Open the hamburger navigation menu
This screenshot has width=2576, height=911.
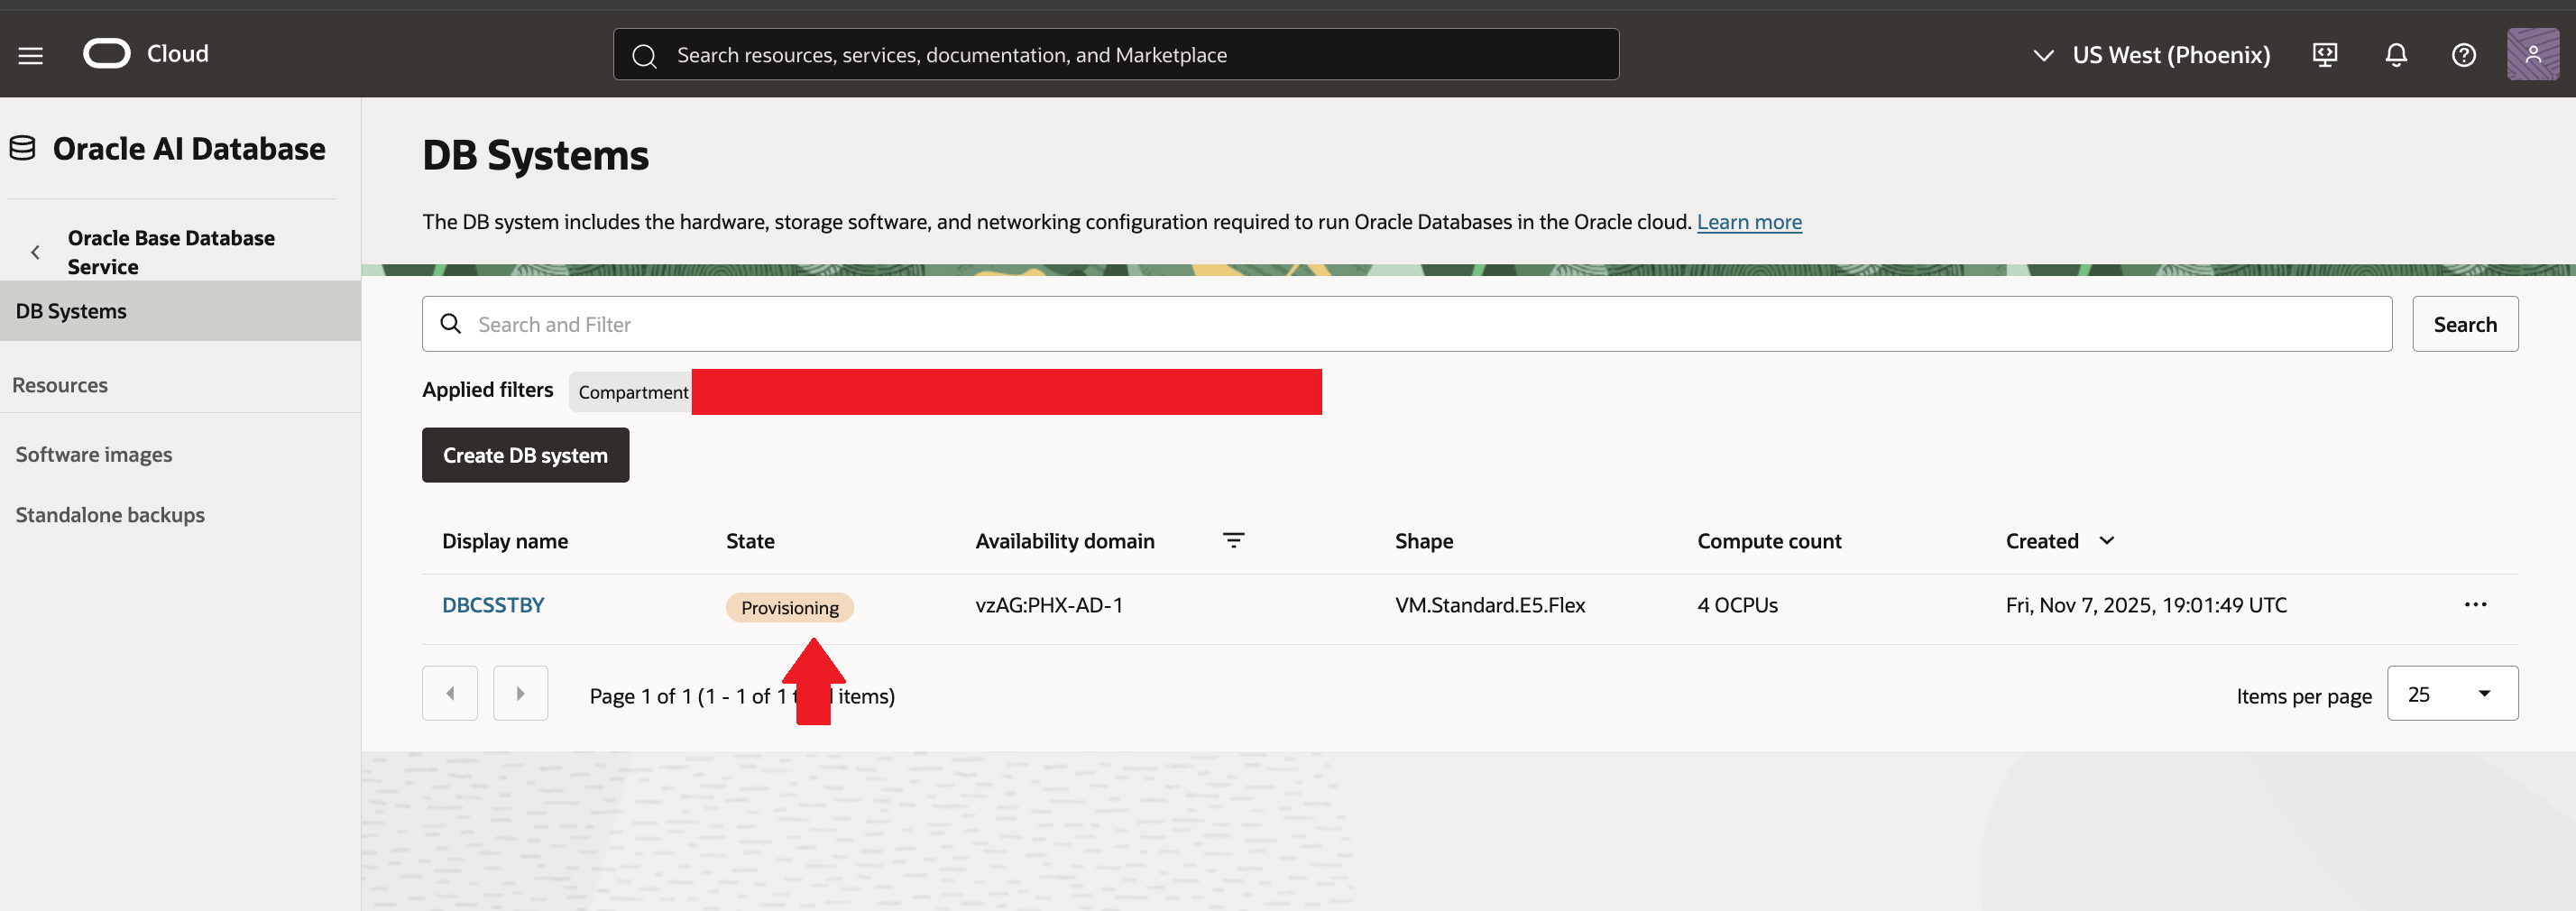click(x=31, y=56)
